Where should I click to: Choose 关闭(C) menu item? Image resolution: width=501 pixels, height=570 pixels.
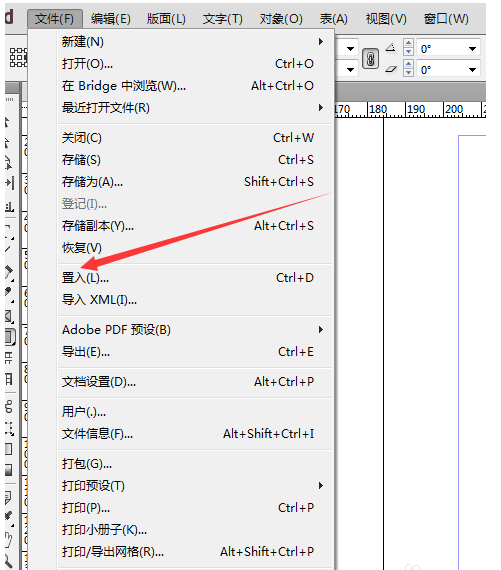pos(195,138)
